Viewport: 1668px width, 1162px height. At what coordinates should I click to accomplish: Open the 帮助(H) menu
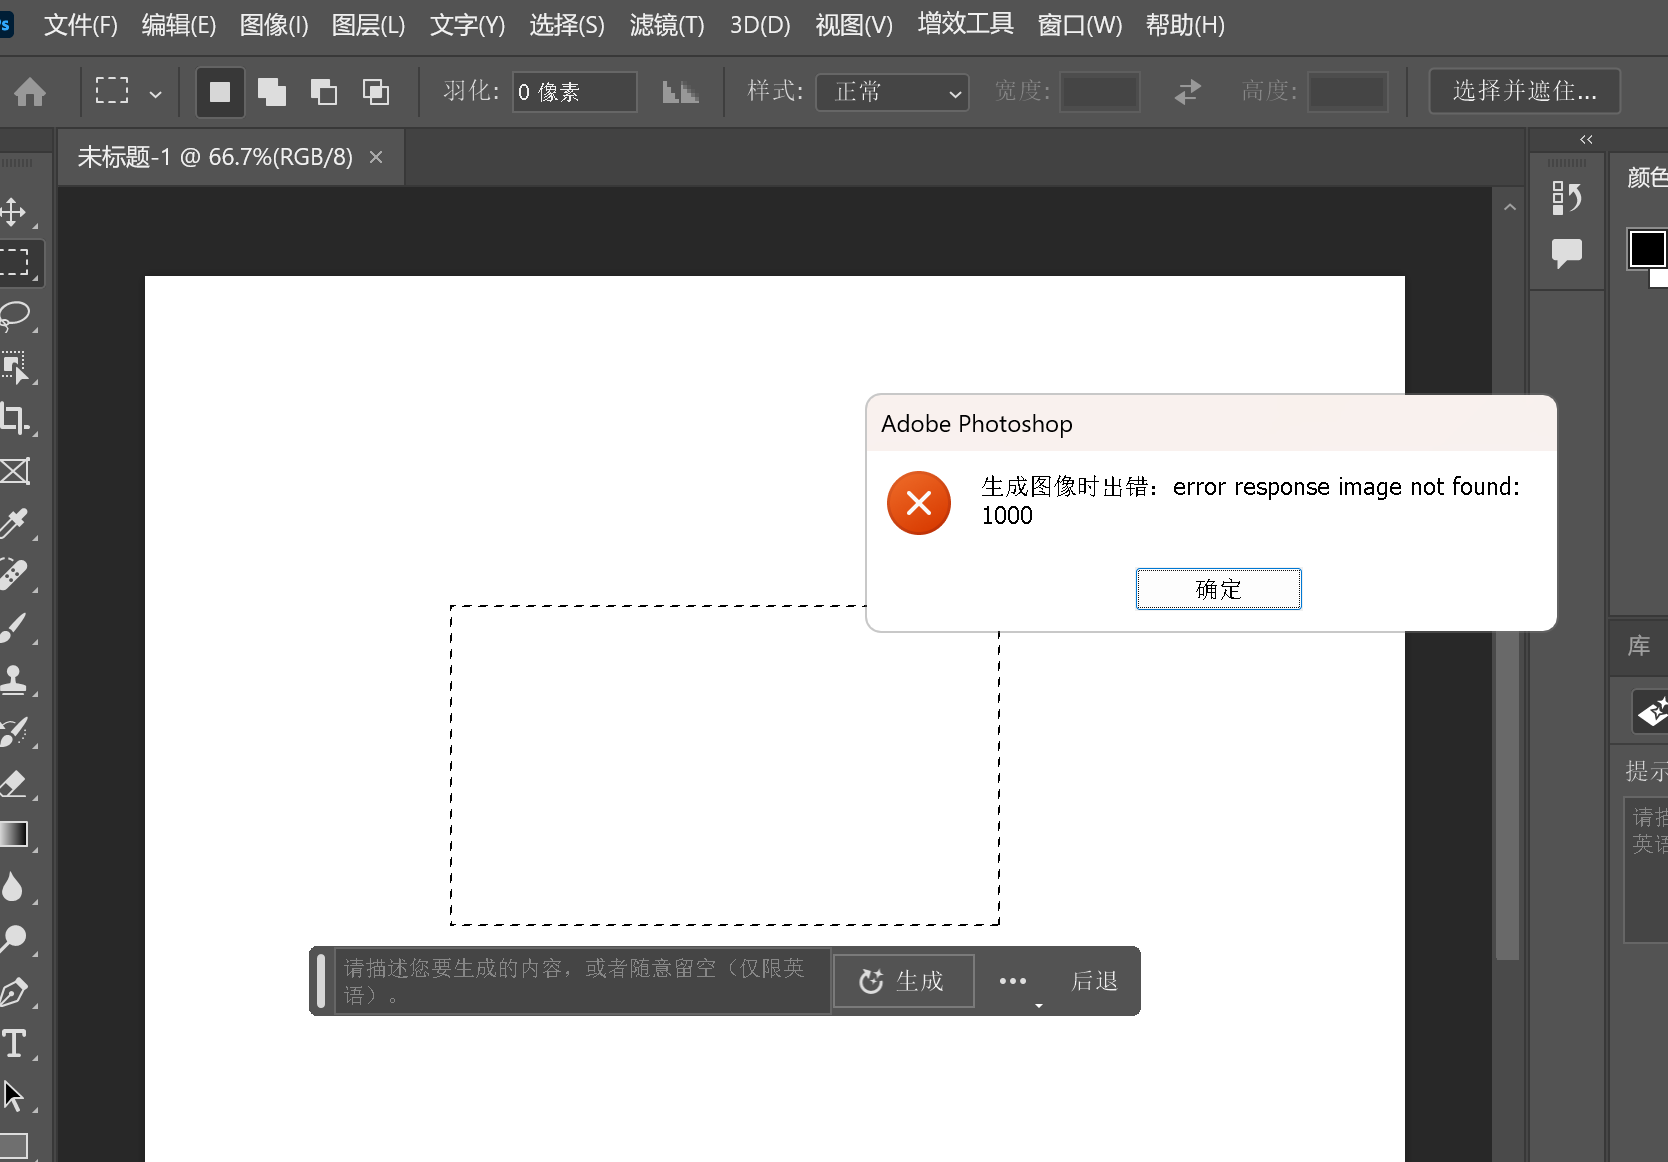(x=1185, y=25)
